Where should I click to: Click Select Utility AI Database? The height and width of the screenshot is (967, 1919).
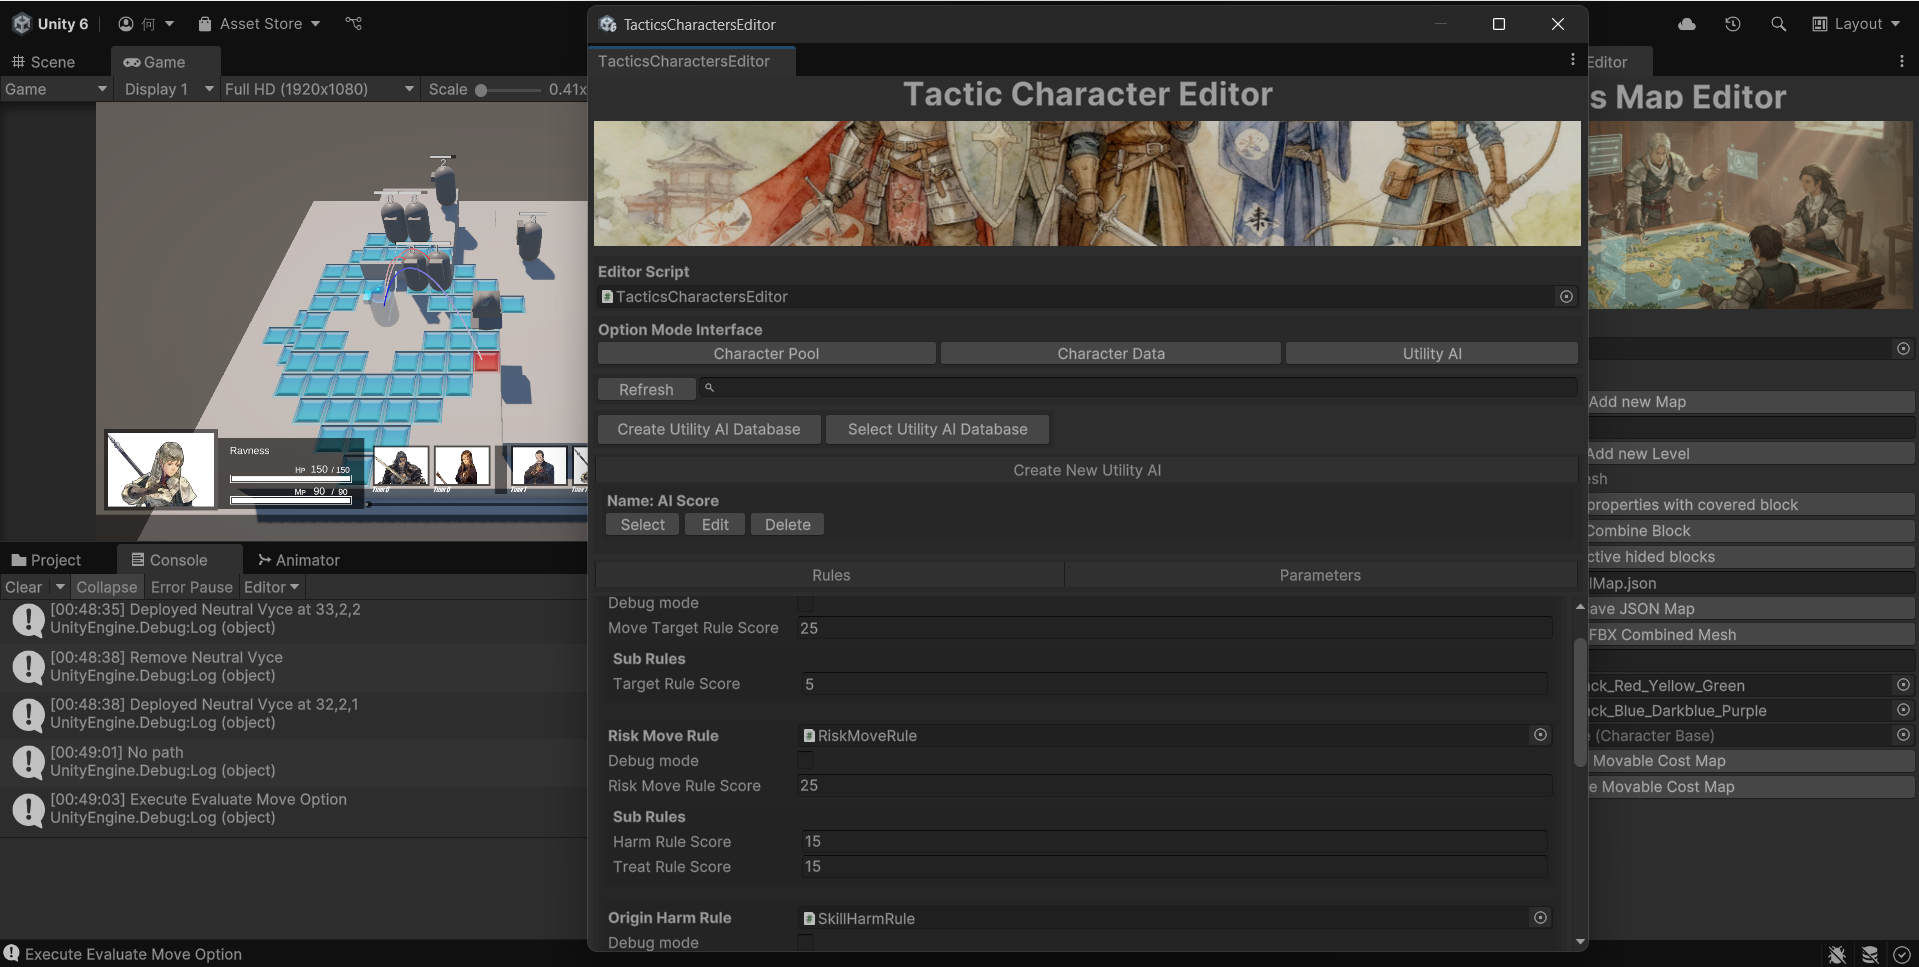[938, 429]
